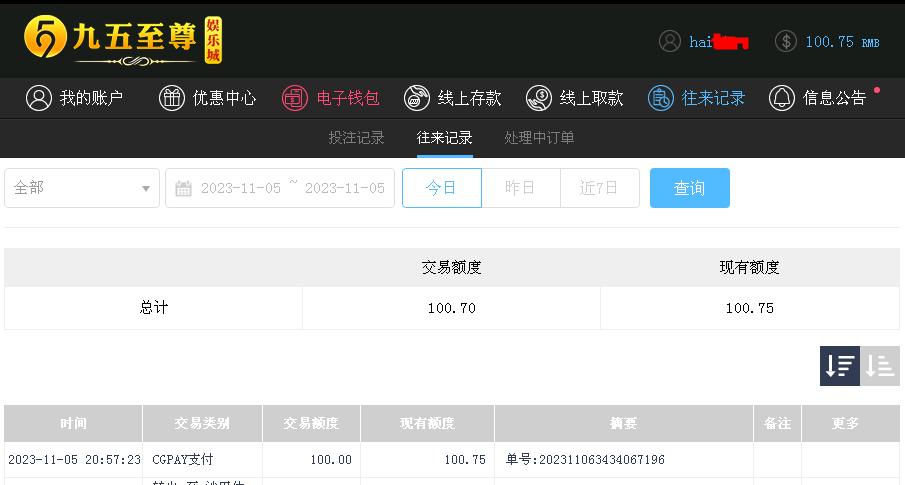Open 线上存款 deposit page
The height and width of the screenshot is (485, 905).
pos(452,98)
